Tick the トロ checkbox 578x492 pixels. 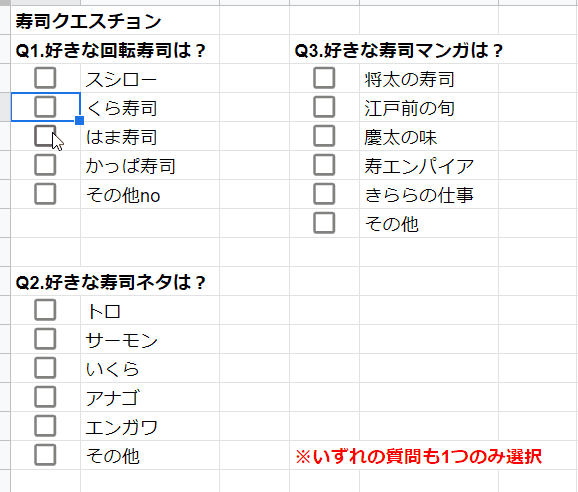[x=45, y=310]
